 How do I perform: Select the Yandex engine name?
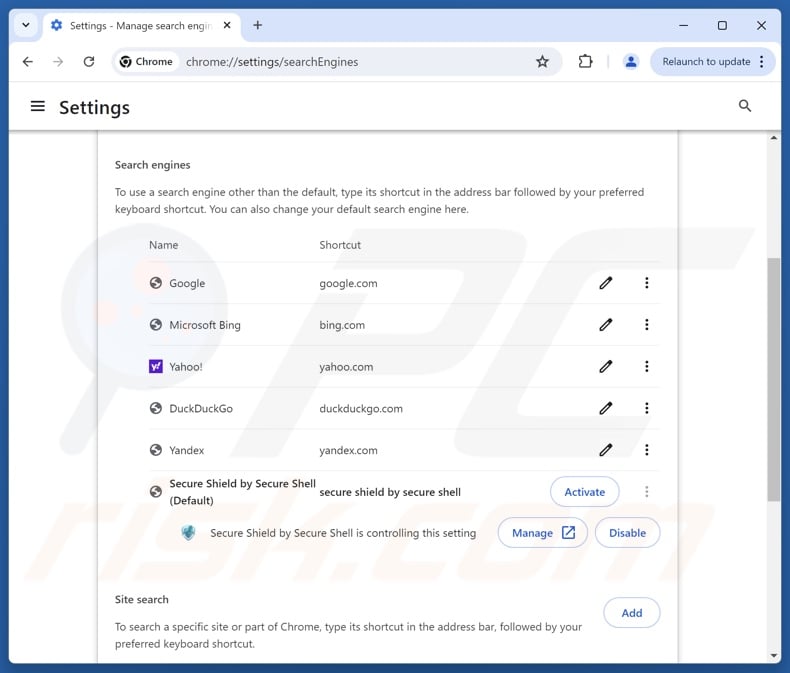[x=186, y=450]
